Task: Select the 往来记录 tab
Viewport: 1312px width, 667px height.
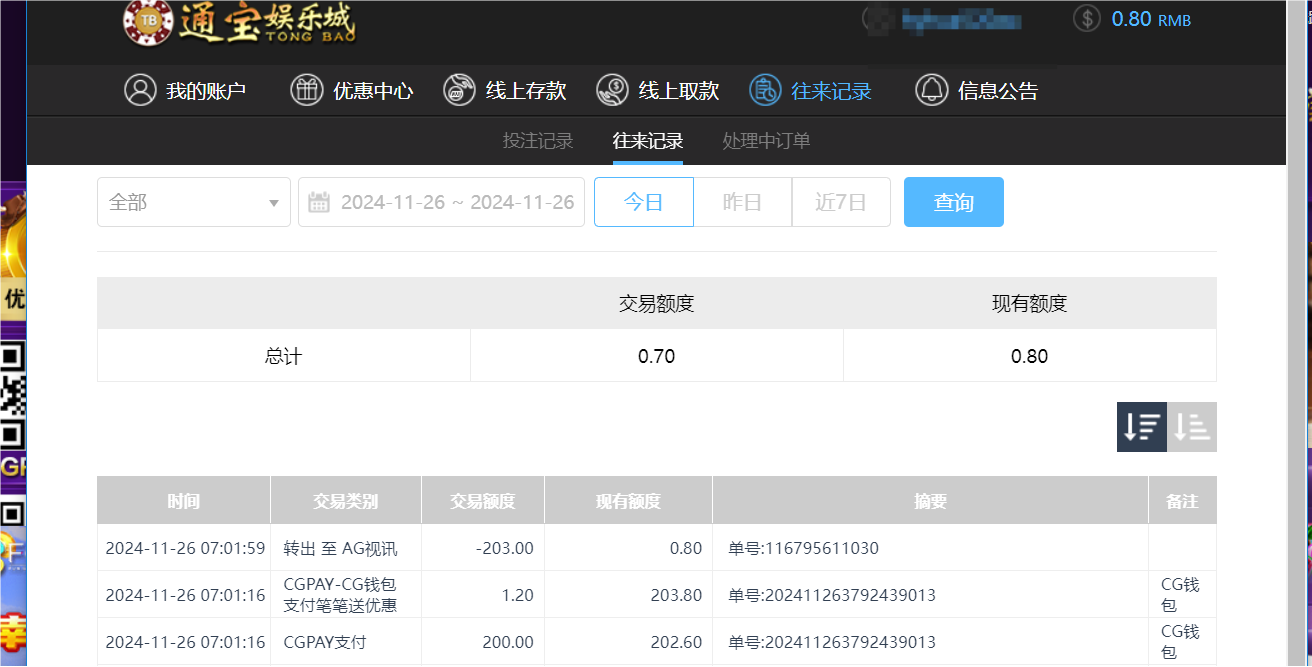Action: coord(647,141)
